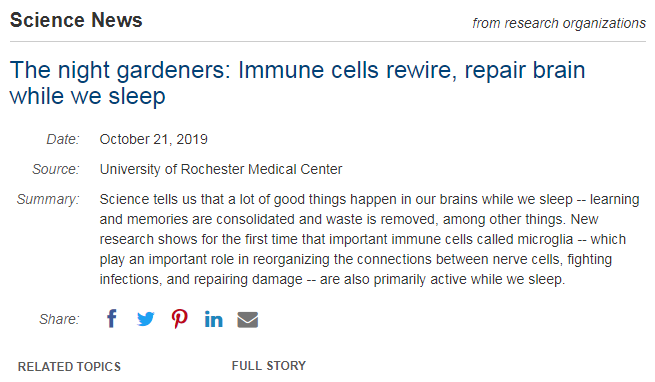Click the October 21, 2019 date
The width and height of the screenshot is (655, 382).
[x=153, y=139]
